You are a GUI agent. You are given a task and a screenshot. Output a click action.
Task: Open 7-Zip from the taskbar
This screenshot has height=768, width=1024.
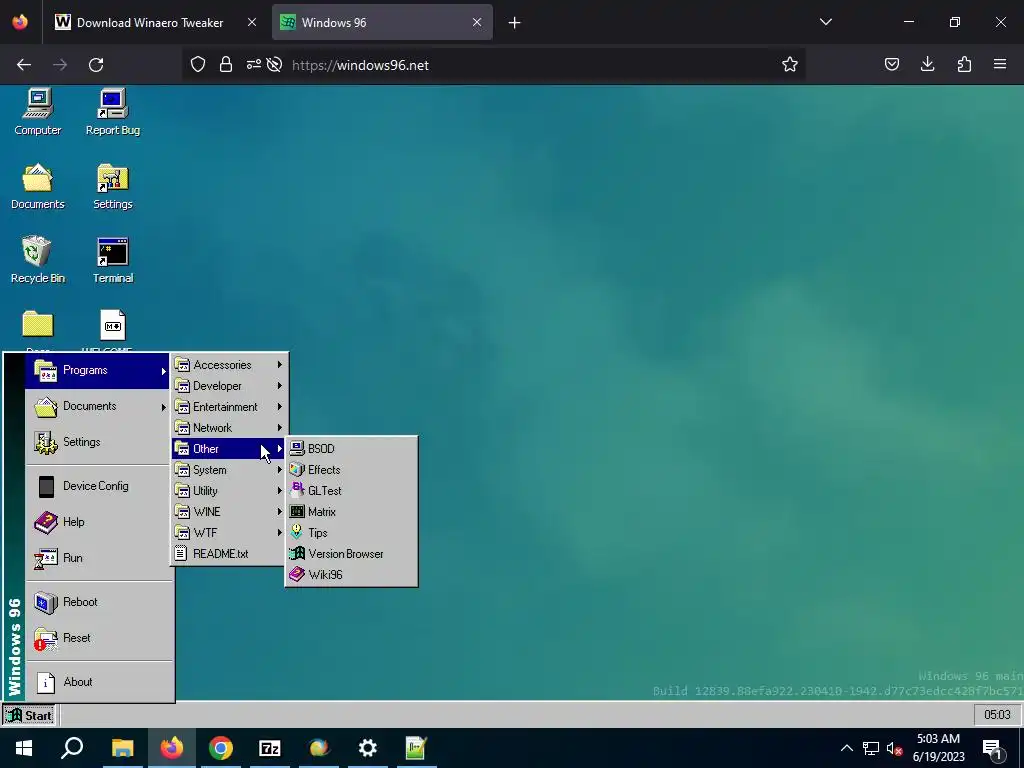270,748
